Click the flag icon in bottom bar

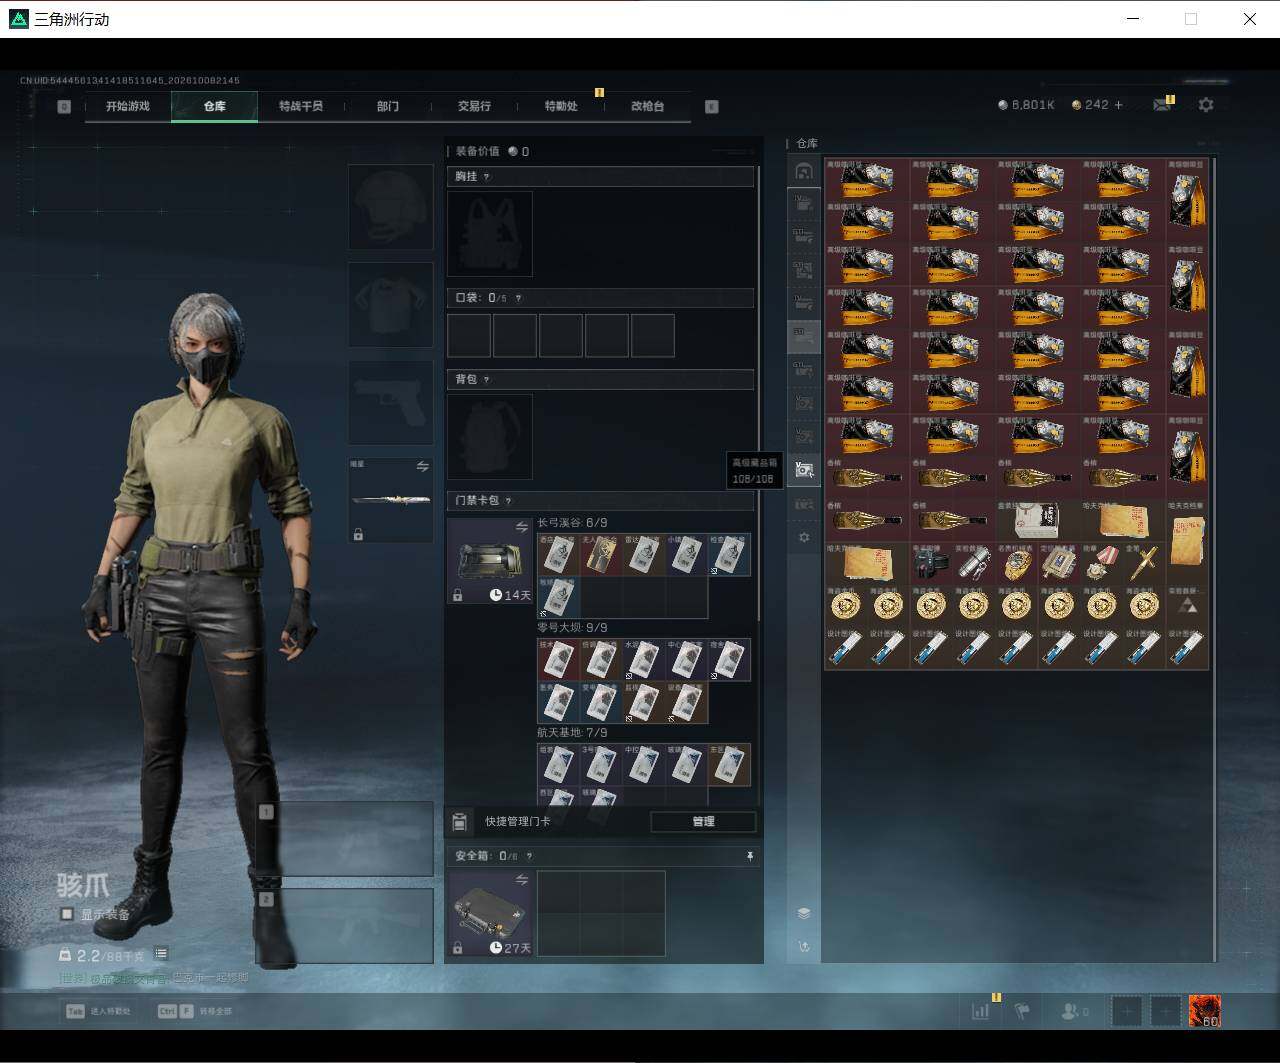[1022, 1011]
